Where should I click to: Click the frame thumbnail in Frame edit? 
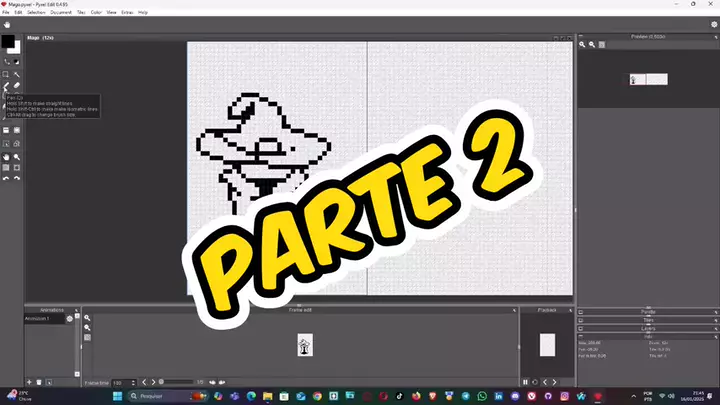click(304, 345)
